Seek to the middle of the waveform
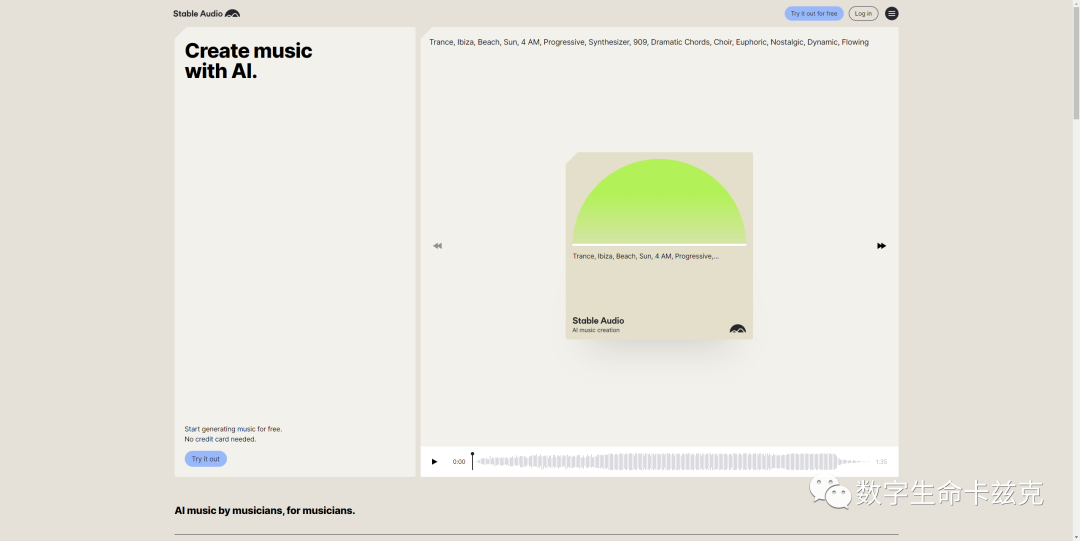The image size is (1080, 541). (670, 462)
